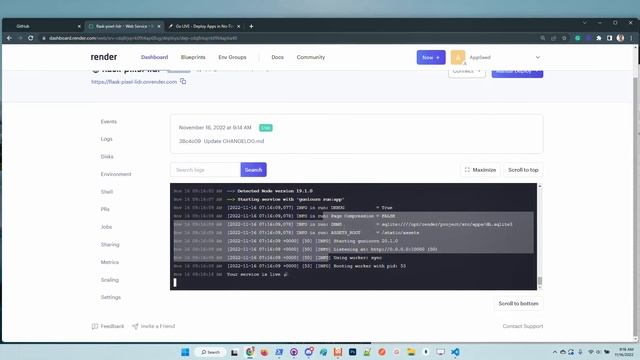Go to Disks in the sidebar
Screen dimensions: 640x360
[x=107, y=156]
